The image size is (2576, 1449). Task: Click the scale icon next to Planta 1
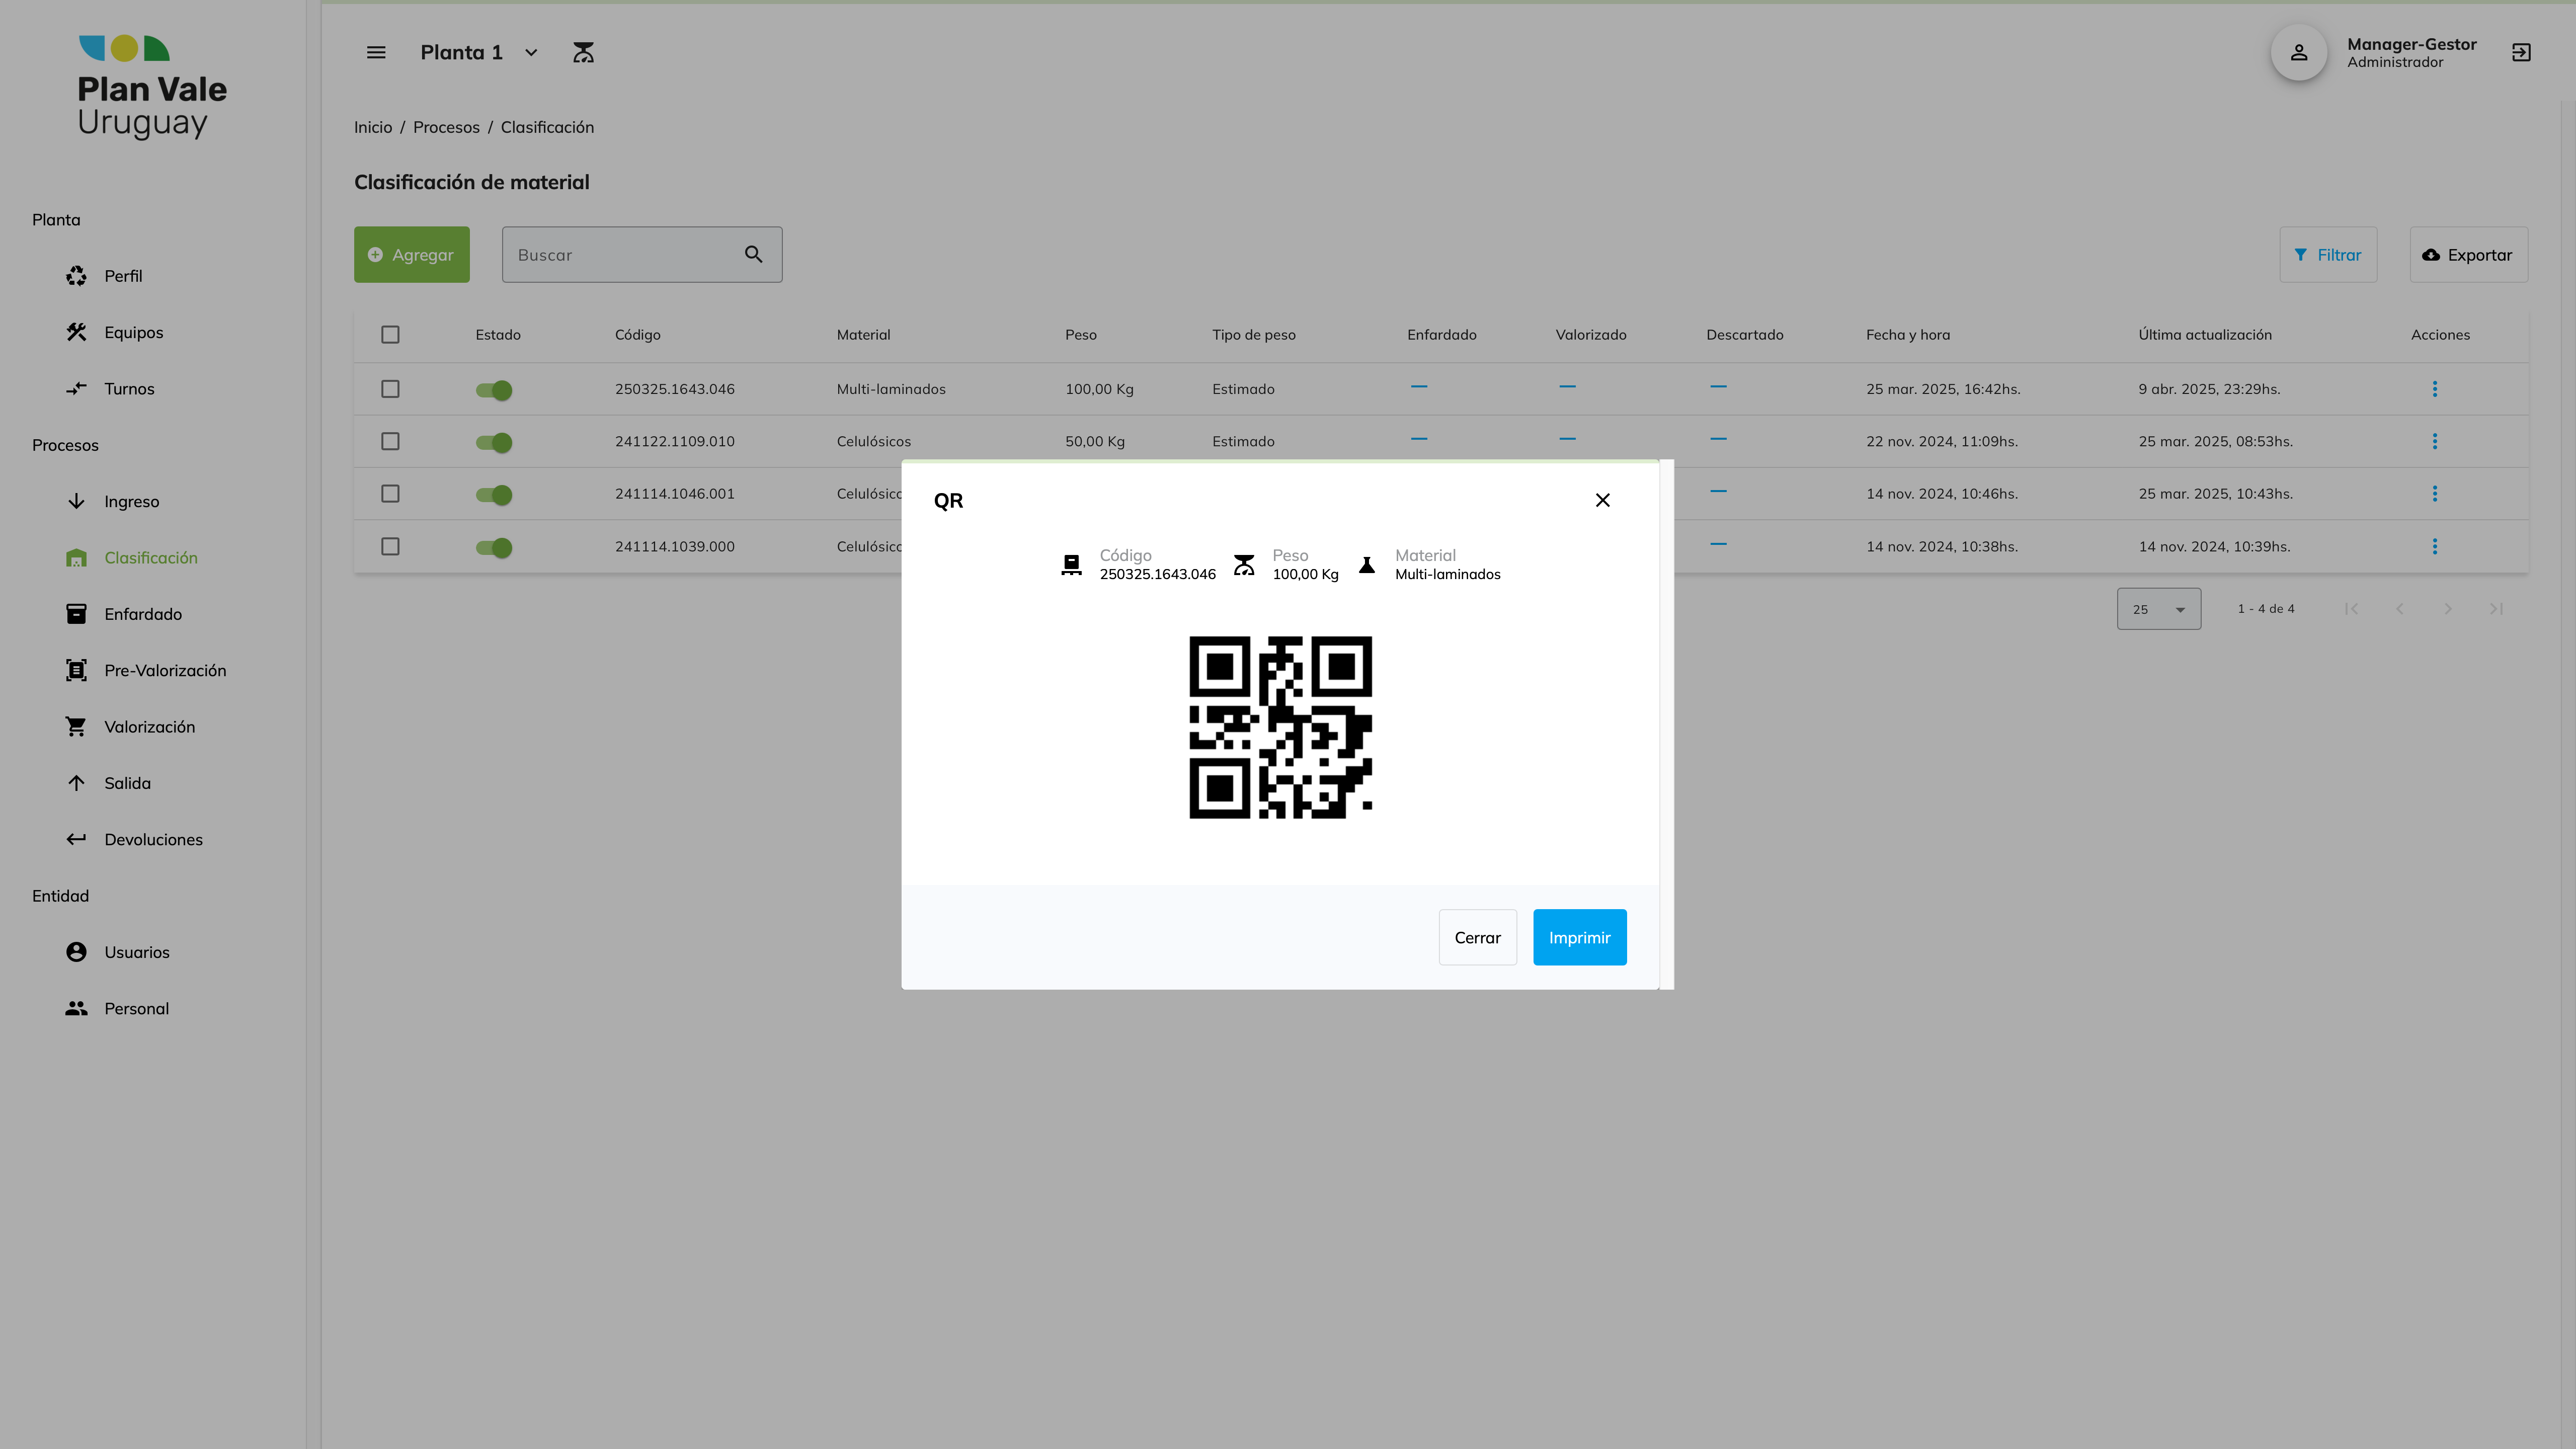583,52
